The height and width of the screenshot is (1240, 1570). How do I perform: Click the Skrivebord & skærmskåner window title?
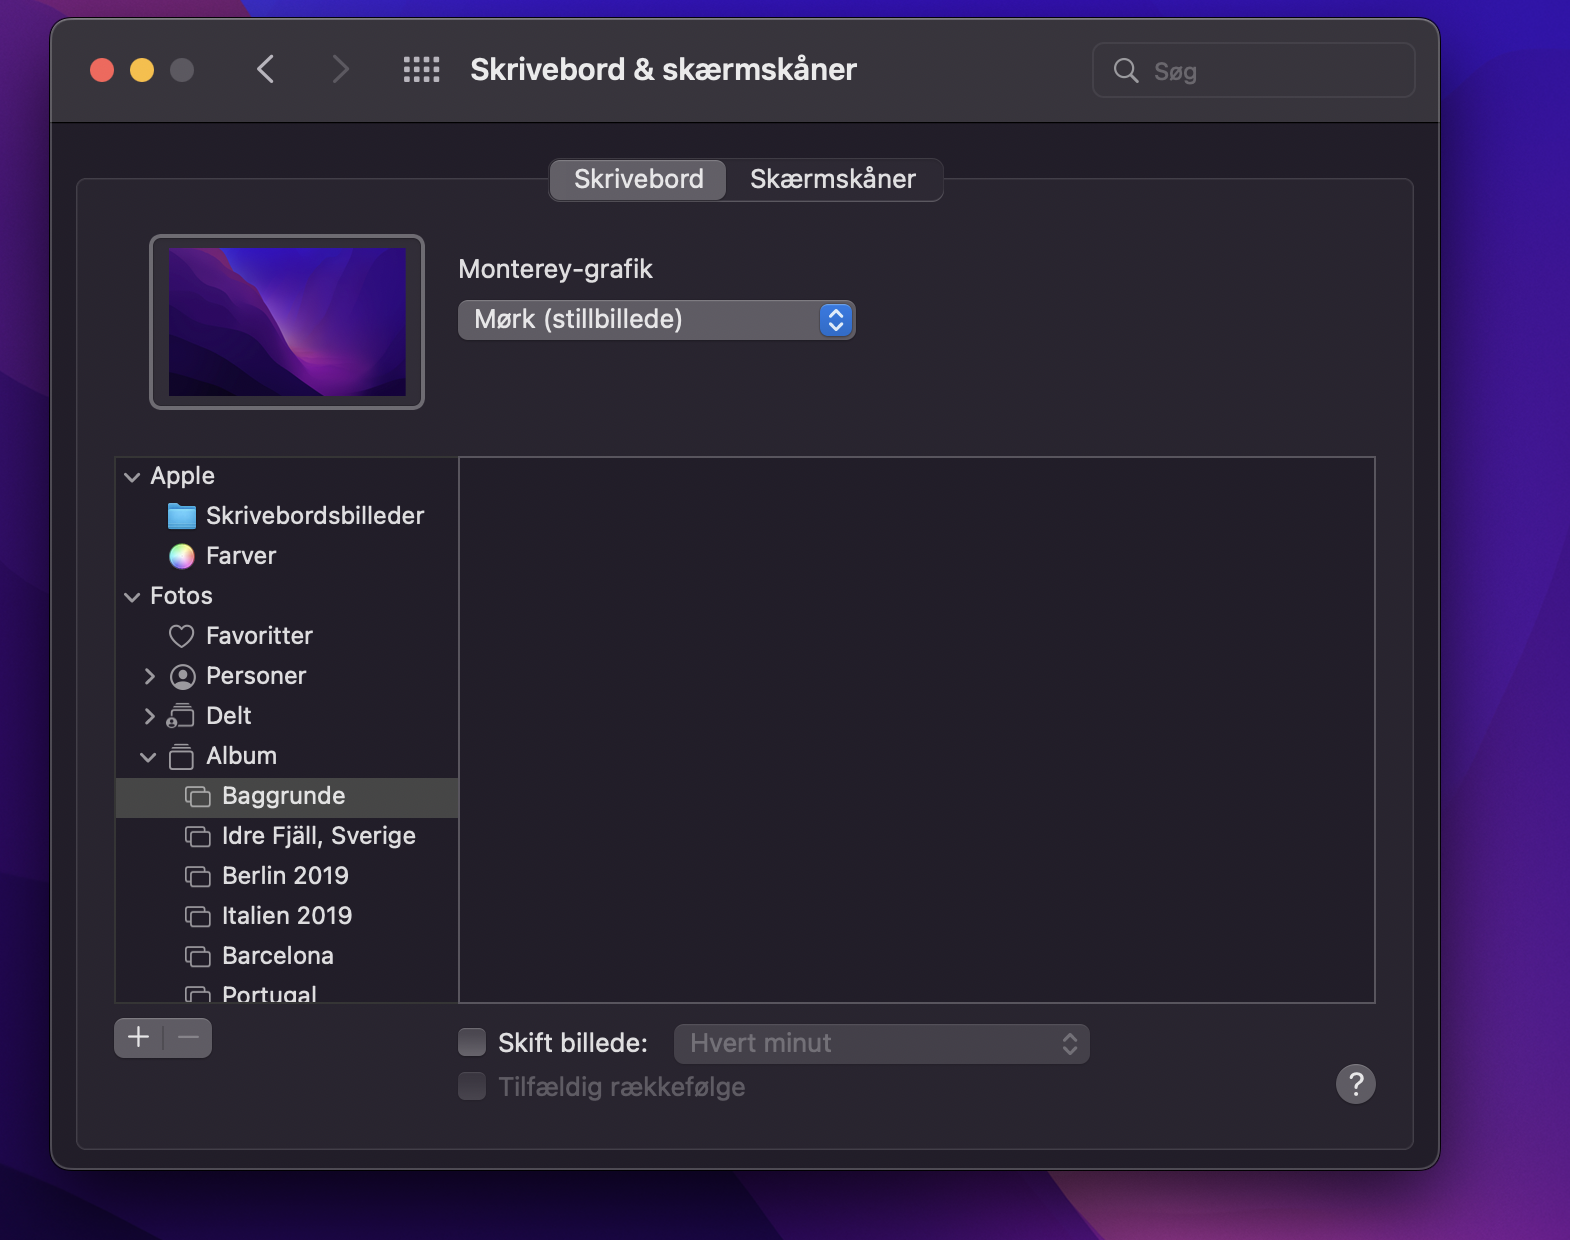coord(663,69)
